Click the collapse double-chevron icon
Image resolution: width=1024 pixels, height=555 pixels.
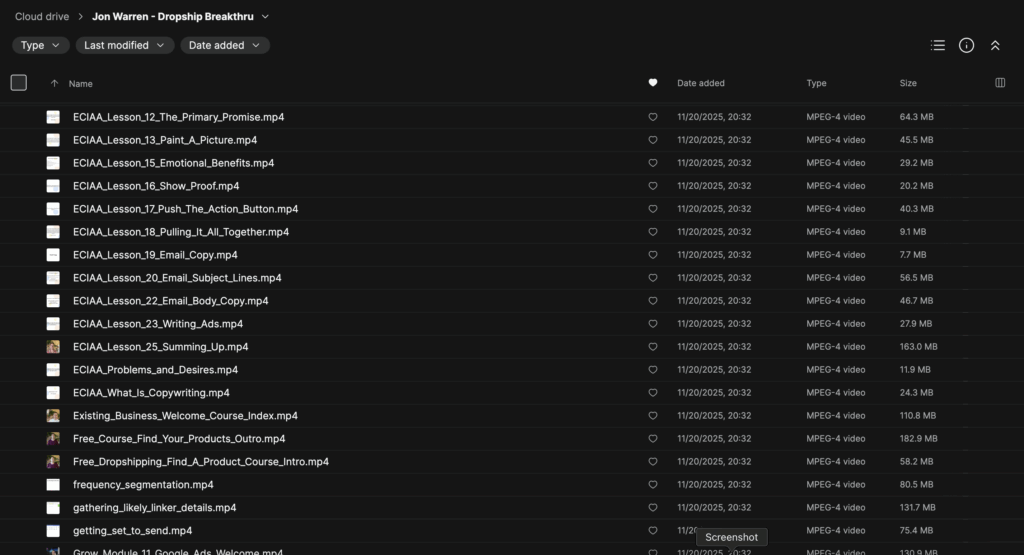click(995, 45)
